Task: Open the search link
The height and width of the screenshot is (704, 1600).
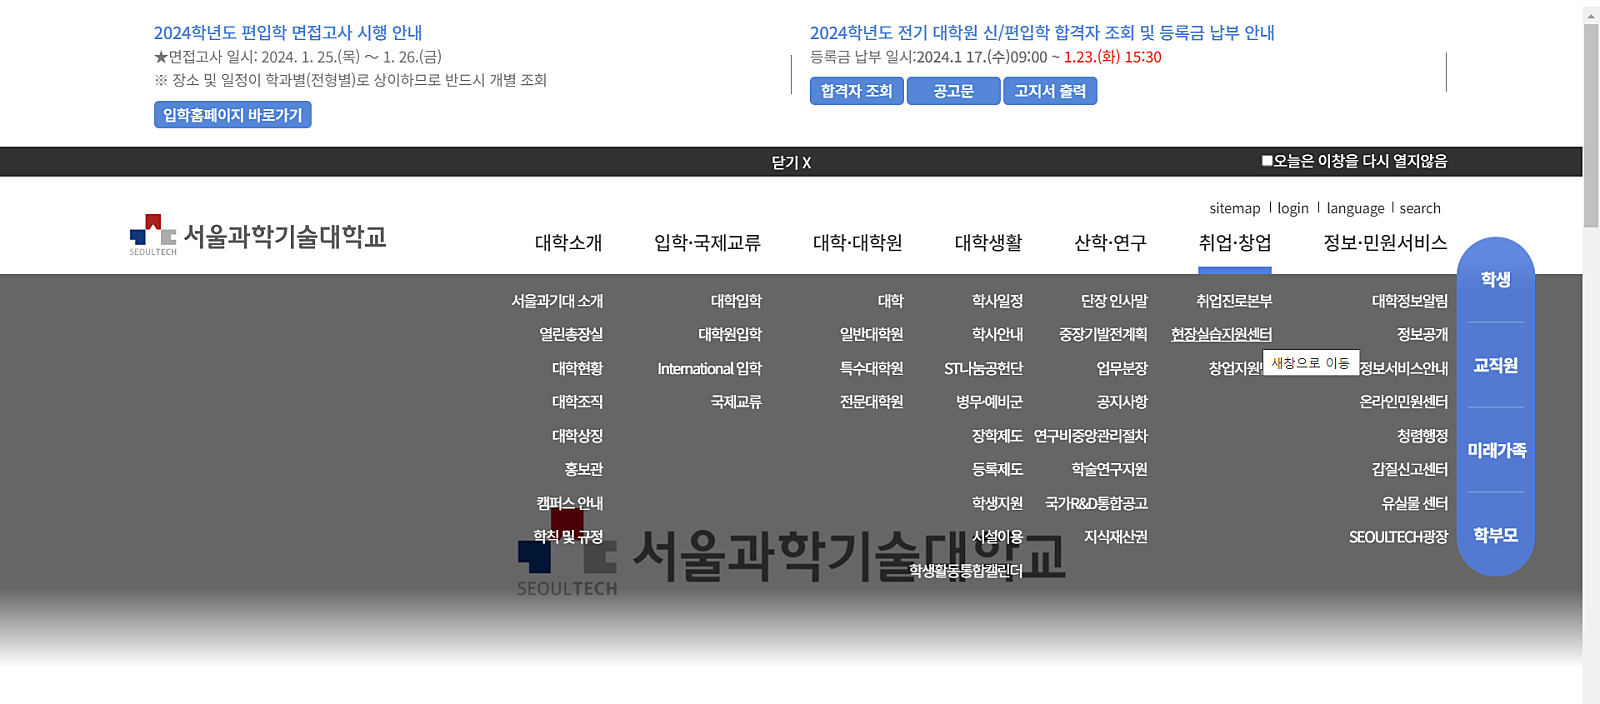Action: 1420,208
